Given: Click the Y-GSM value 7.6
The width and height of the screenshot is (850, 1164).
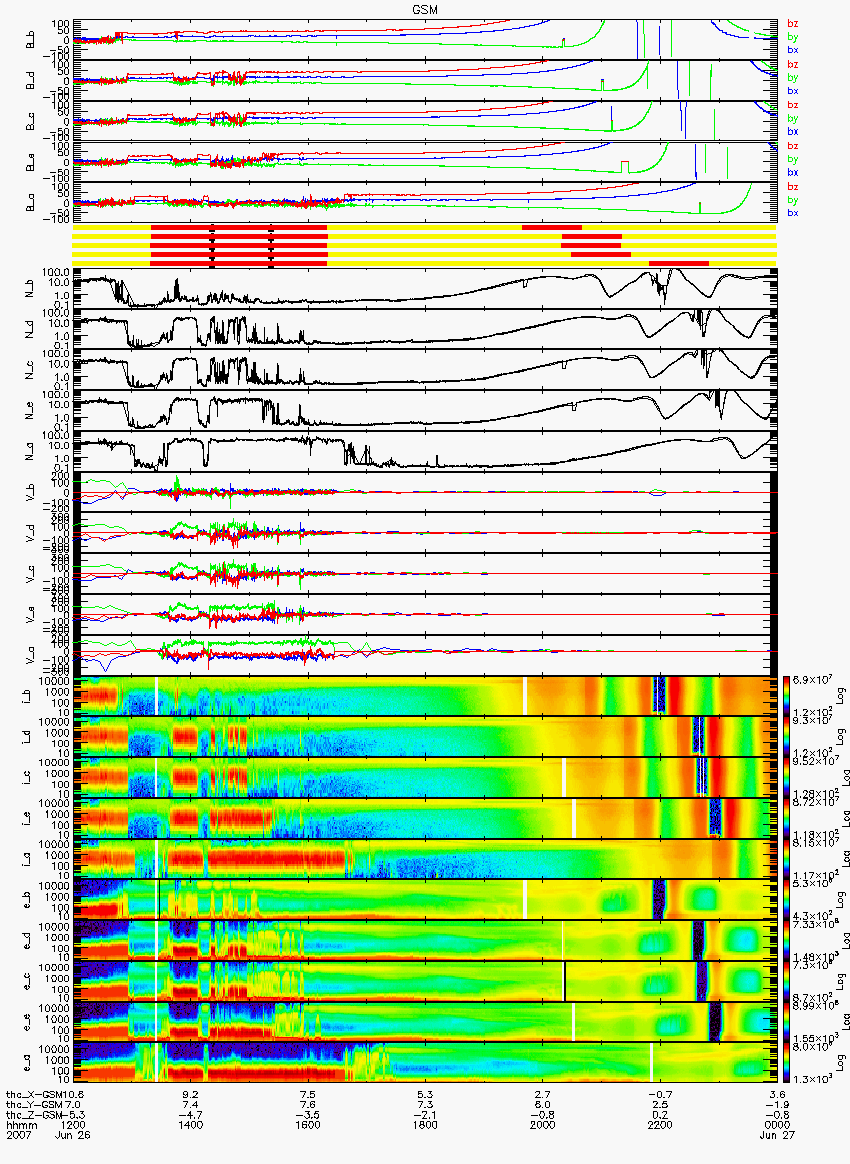Looking at the screenshot, I should tap(308, 1105).
